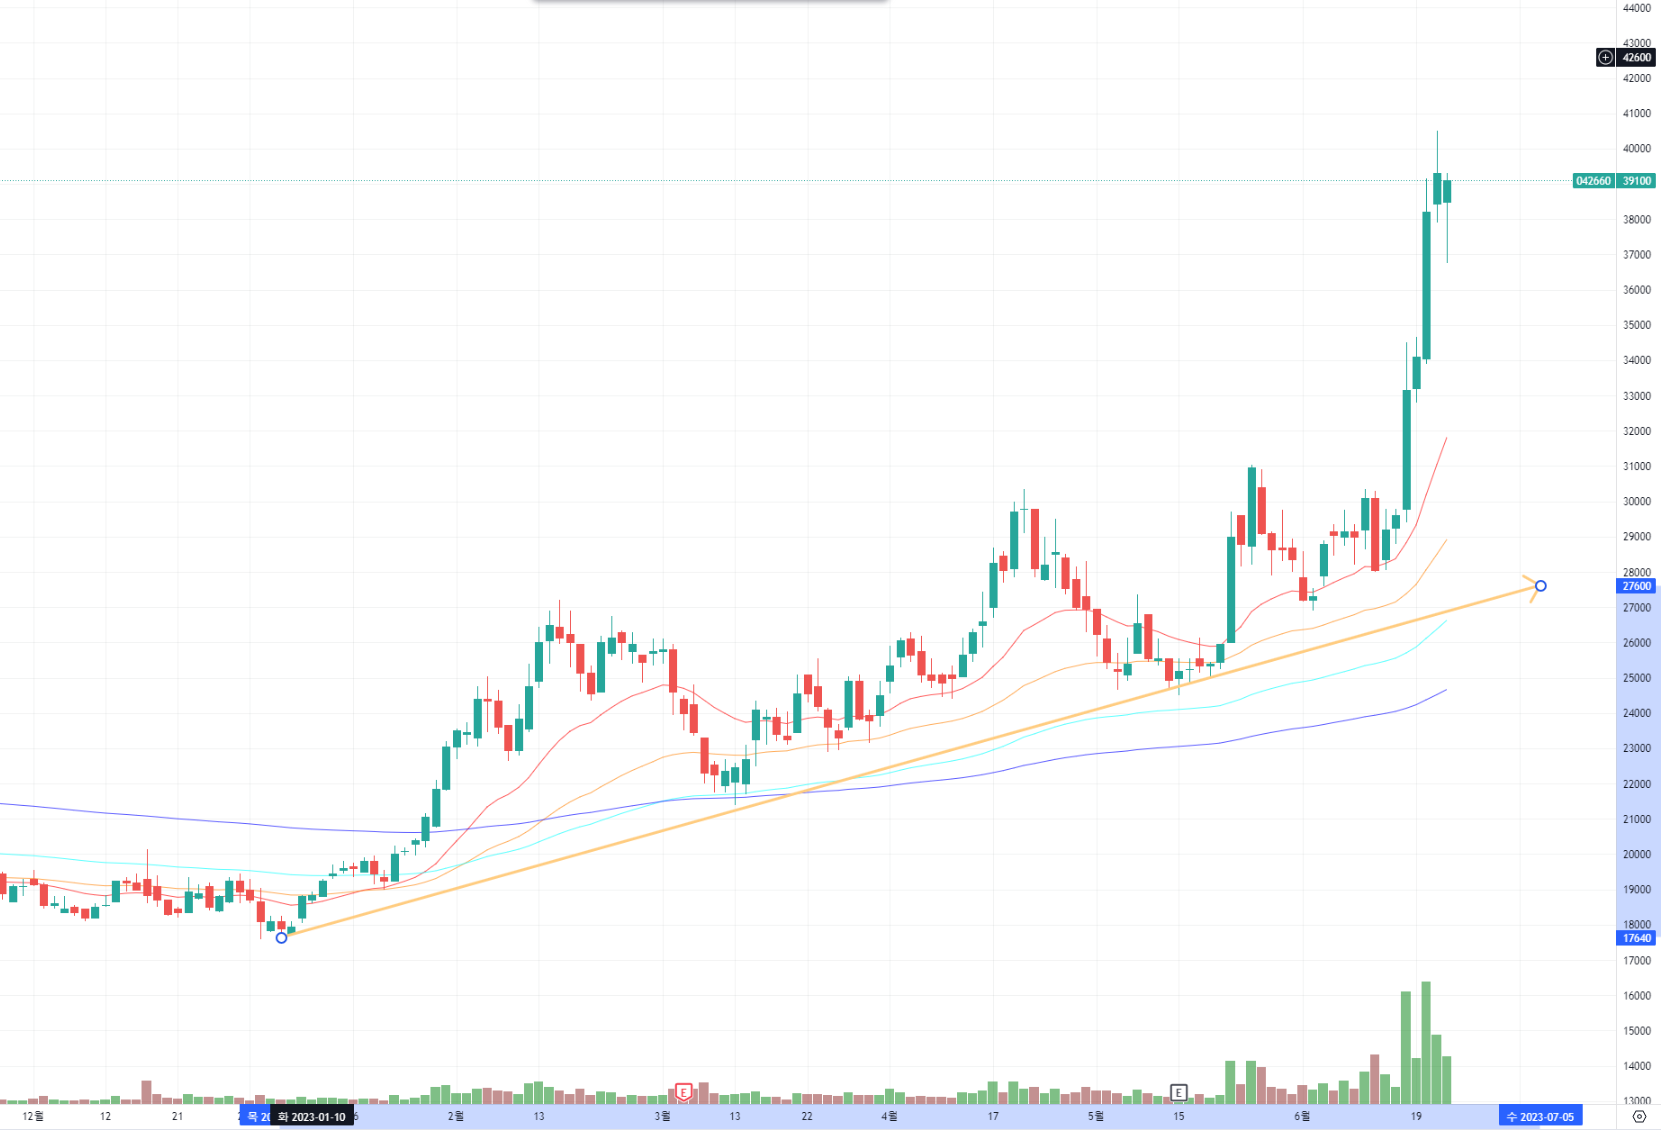Viewport: 1661px width, 1133px height.
Task: Click the 2023-01-10 date tag
Action: [x=312, y=1117]
